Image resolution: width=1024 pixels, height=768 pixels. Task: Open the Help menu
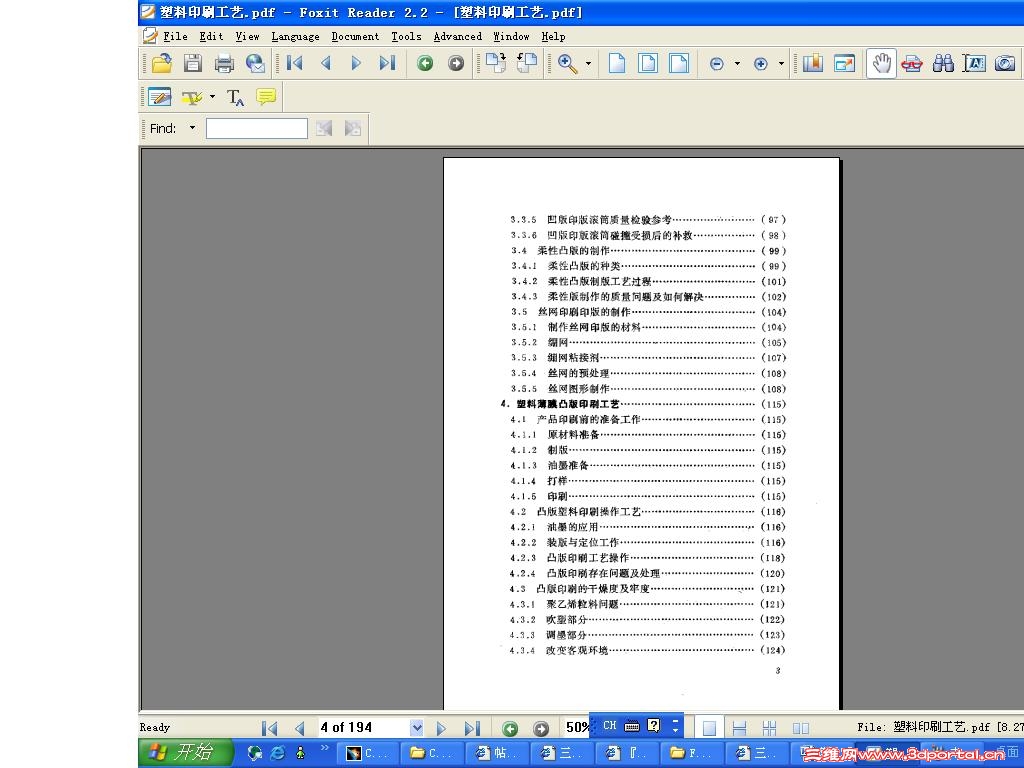[553, 37]
